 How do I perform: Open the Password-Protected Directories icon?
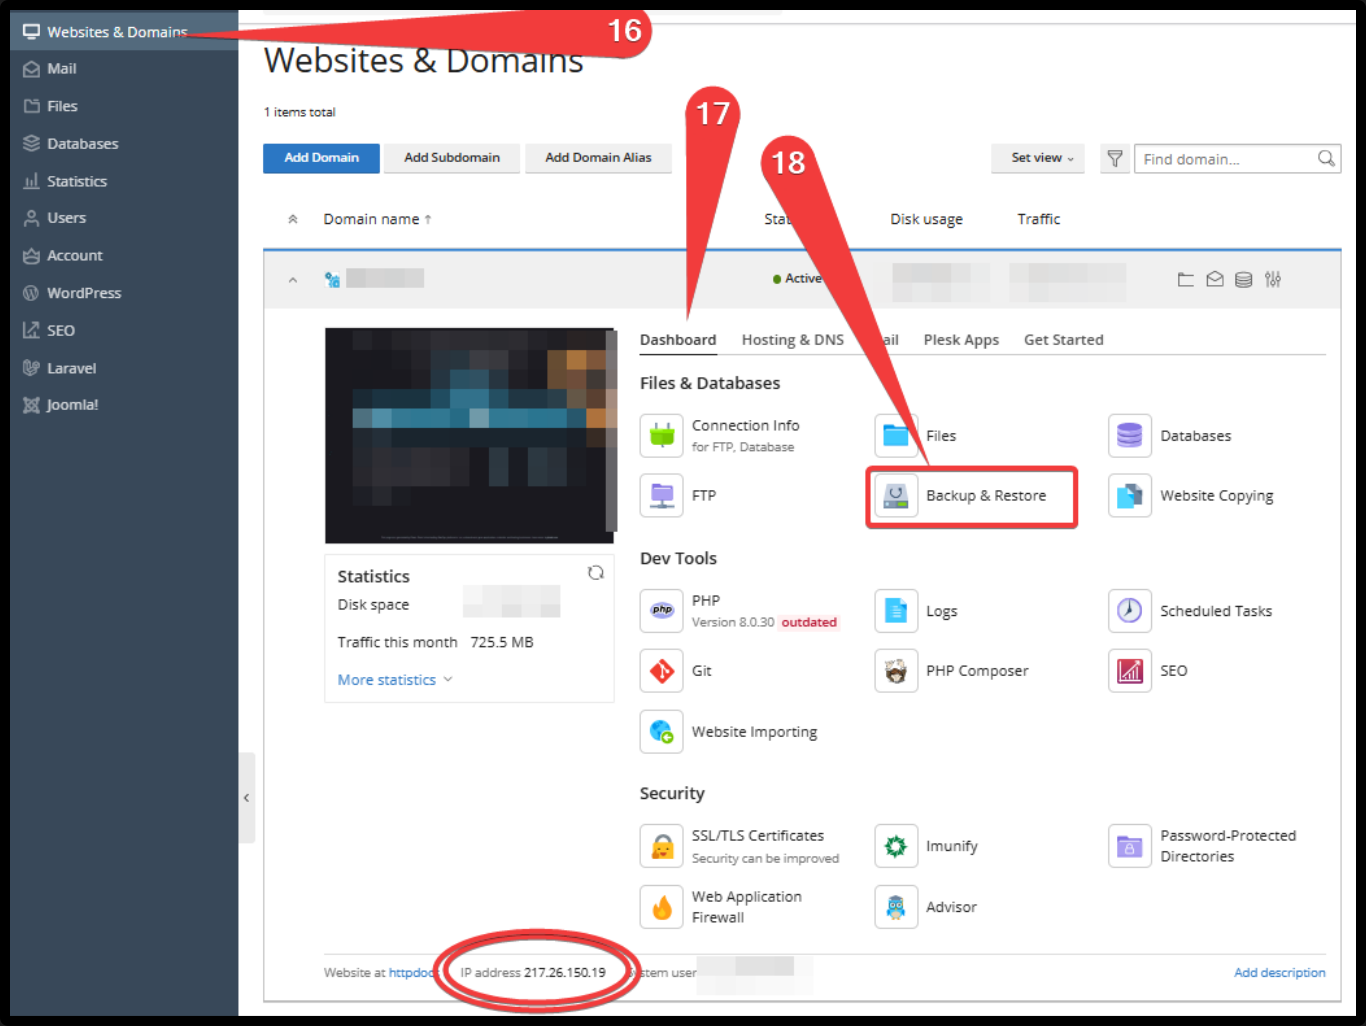pos(1130,846)
